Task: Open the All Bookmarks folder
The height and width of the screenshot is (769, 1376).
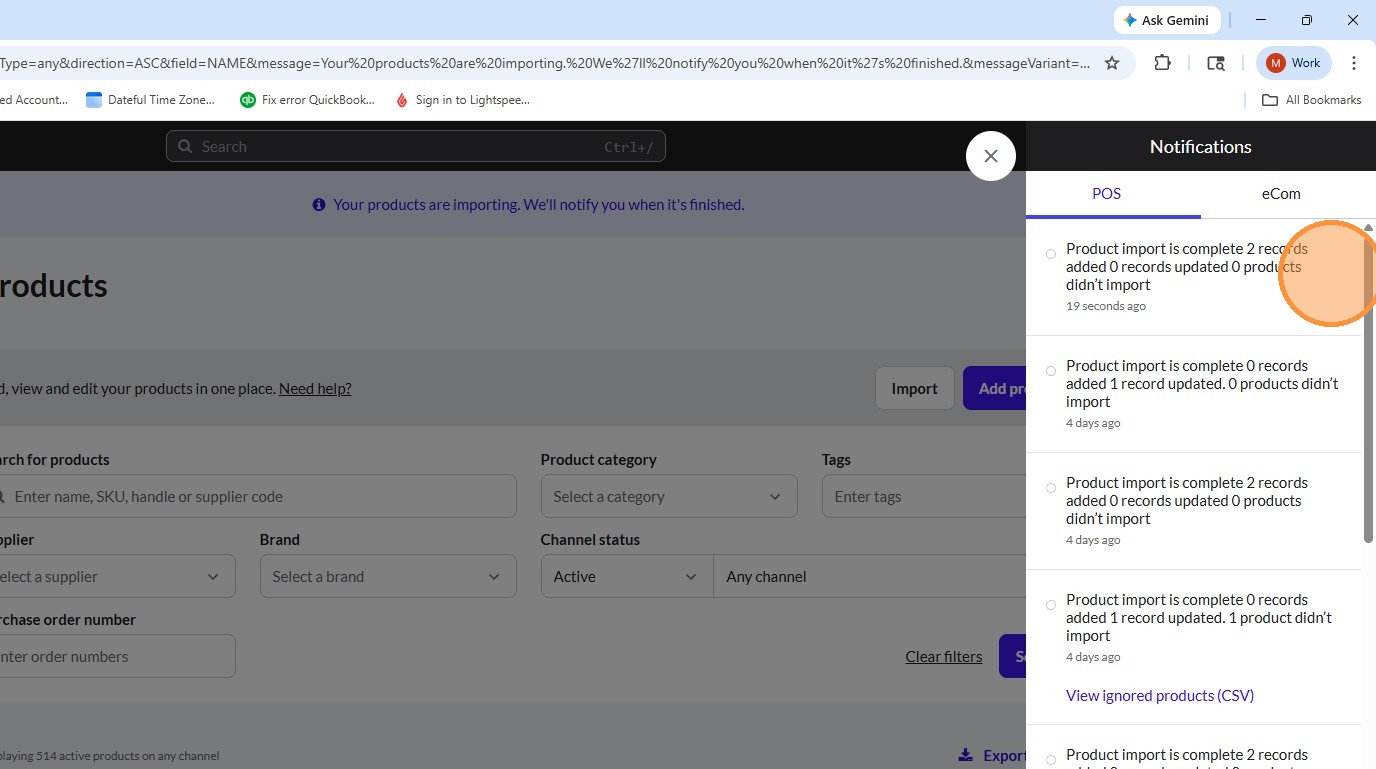Action: click(1311, 100)
